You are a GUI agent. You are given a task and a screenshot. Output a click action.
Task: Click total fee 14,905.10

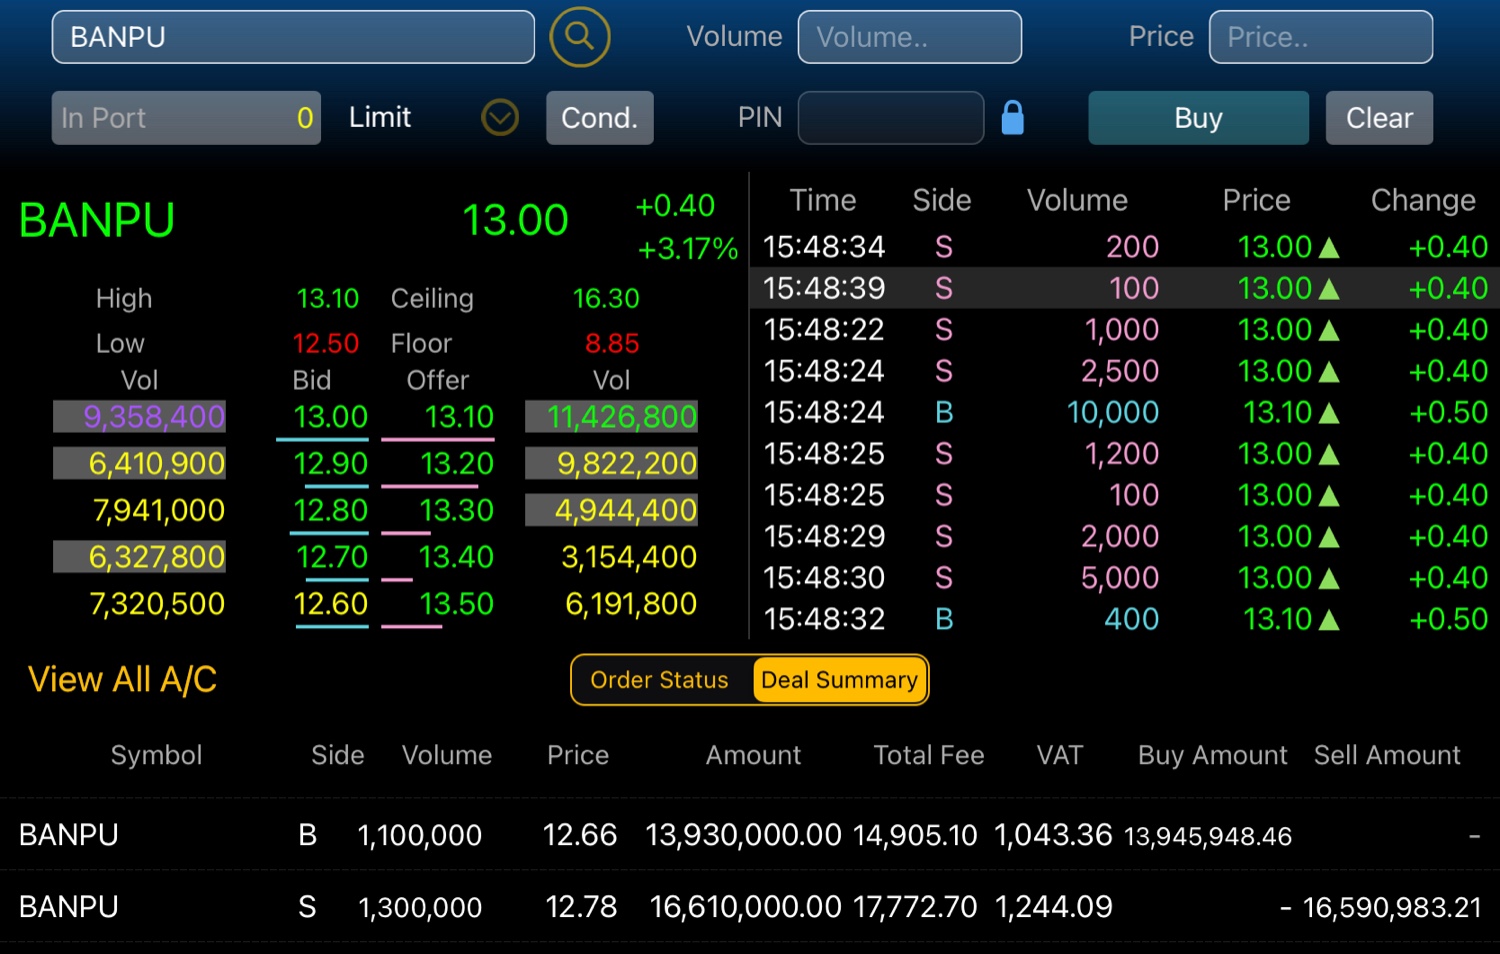pyautogui.click(x=915, y=836)
